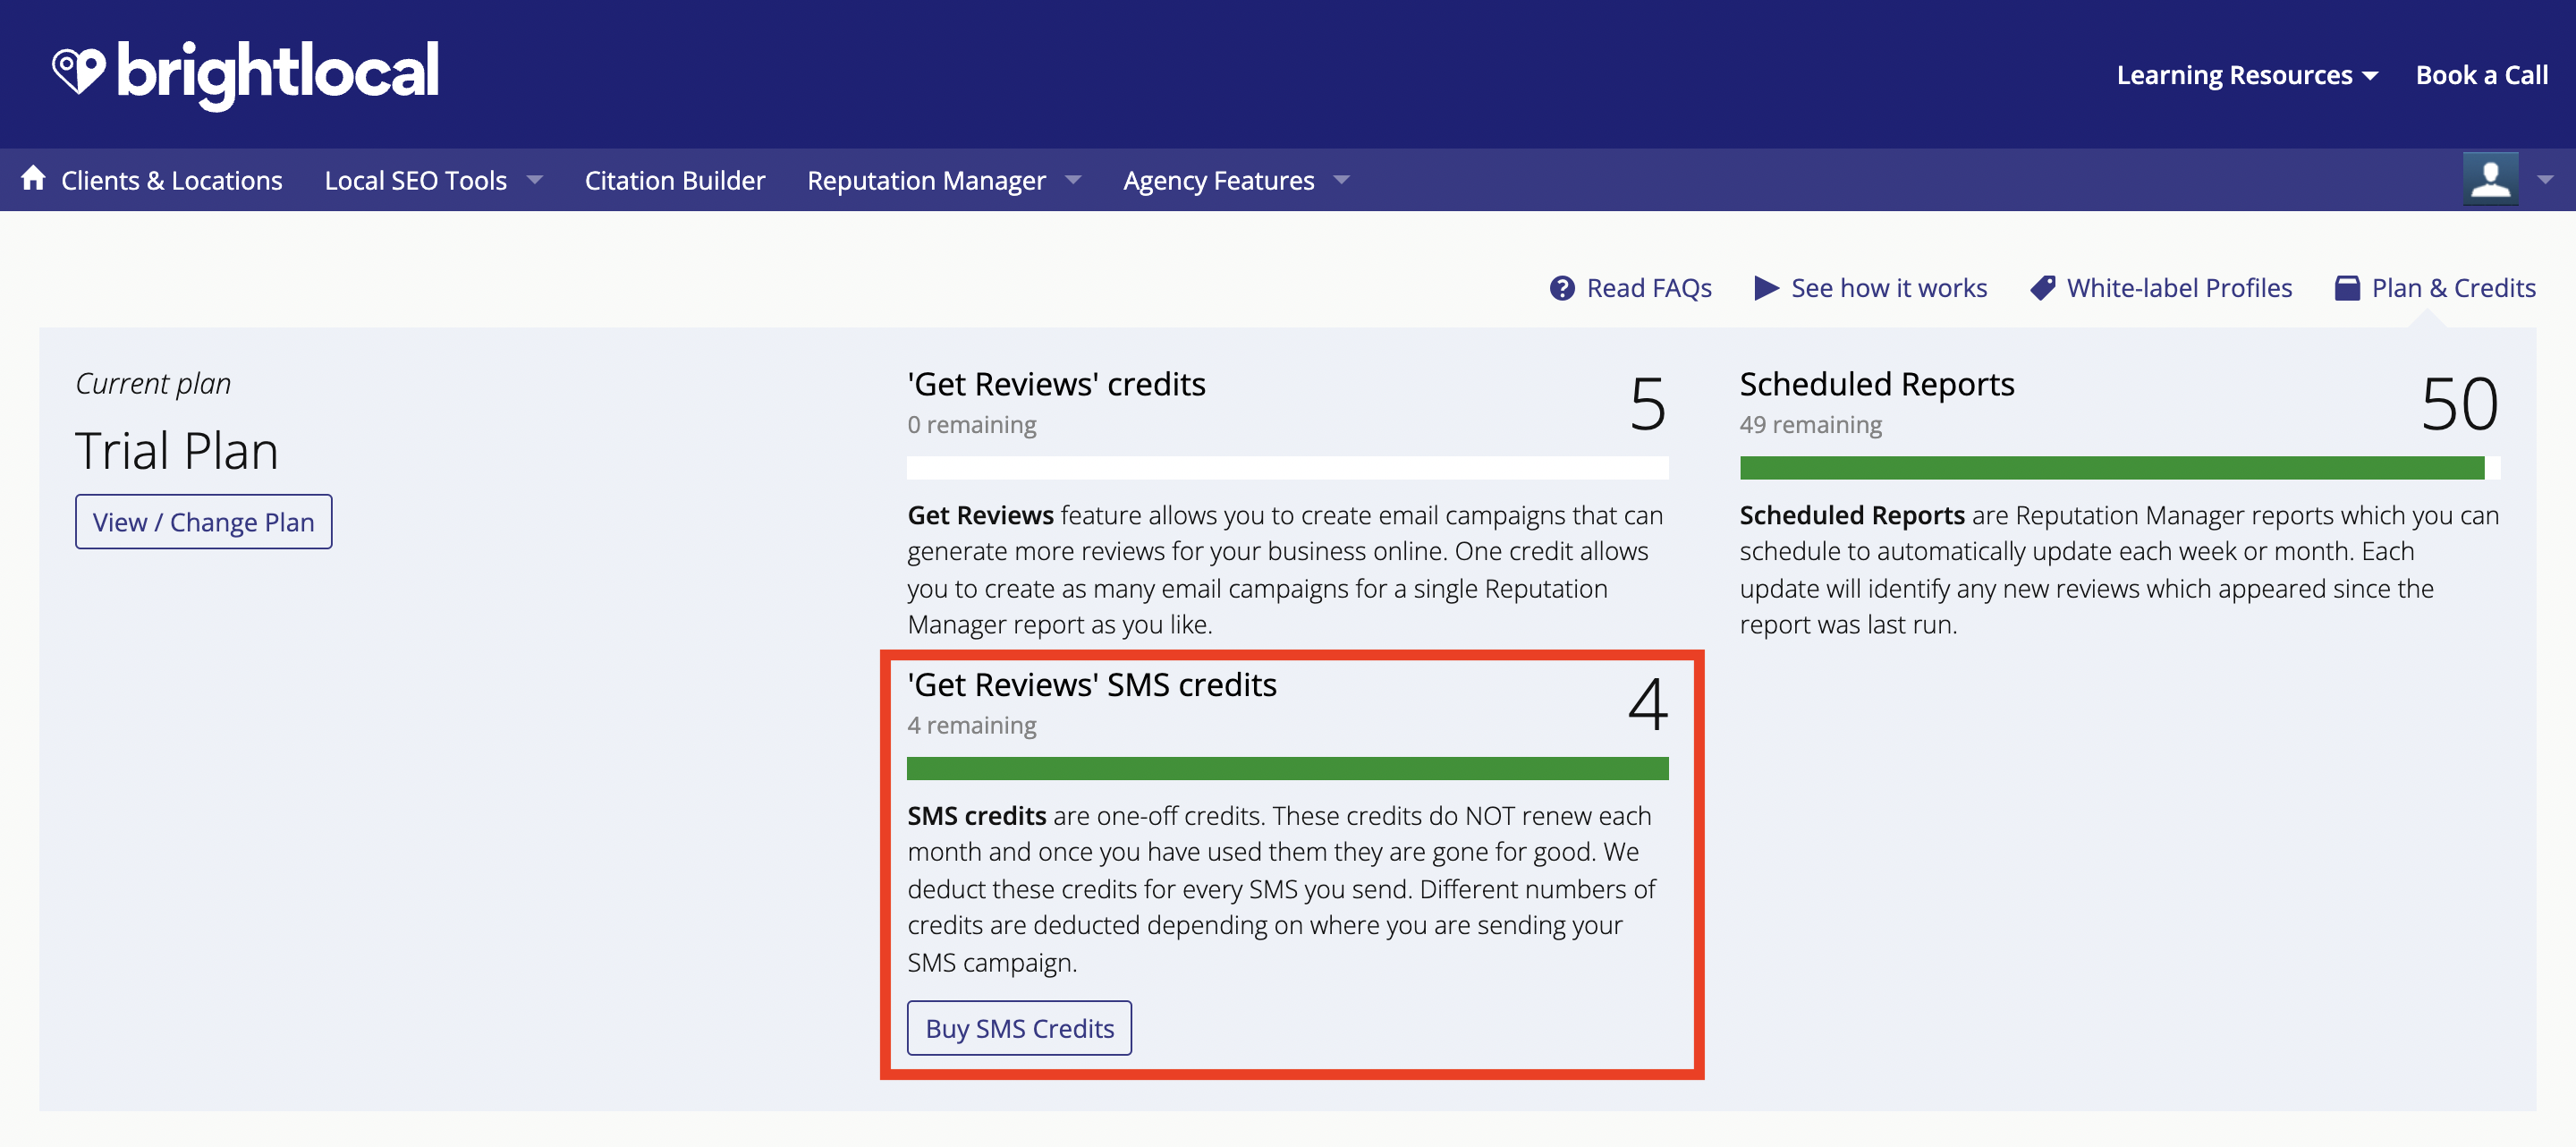
Task: Expand the Local SEO Tools menu arrow
Action: coord(535,180)
